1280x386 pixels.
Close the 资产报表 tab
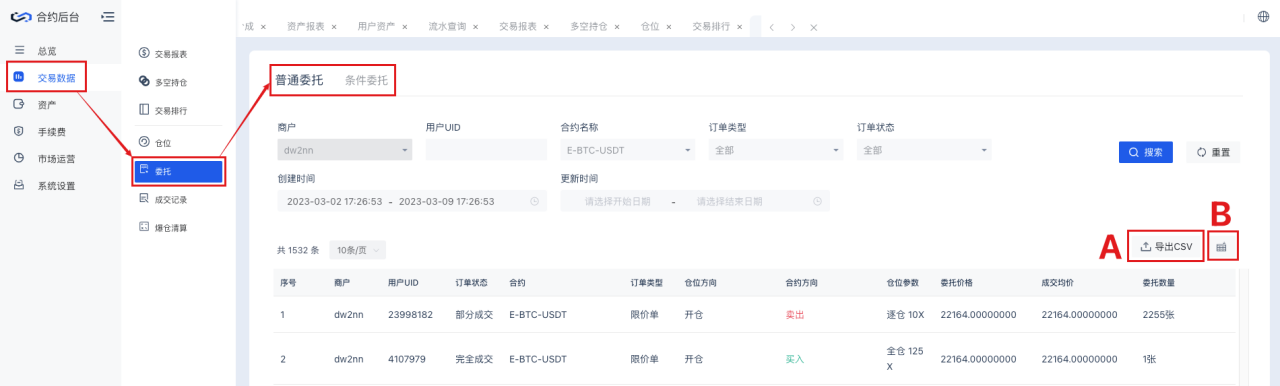point(334,27)
